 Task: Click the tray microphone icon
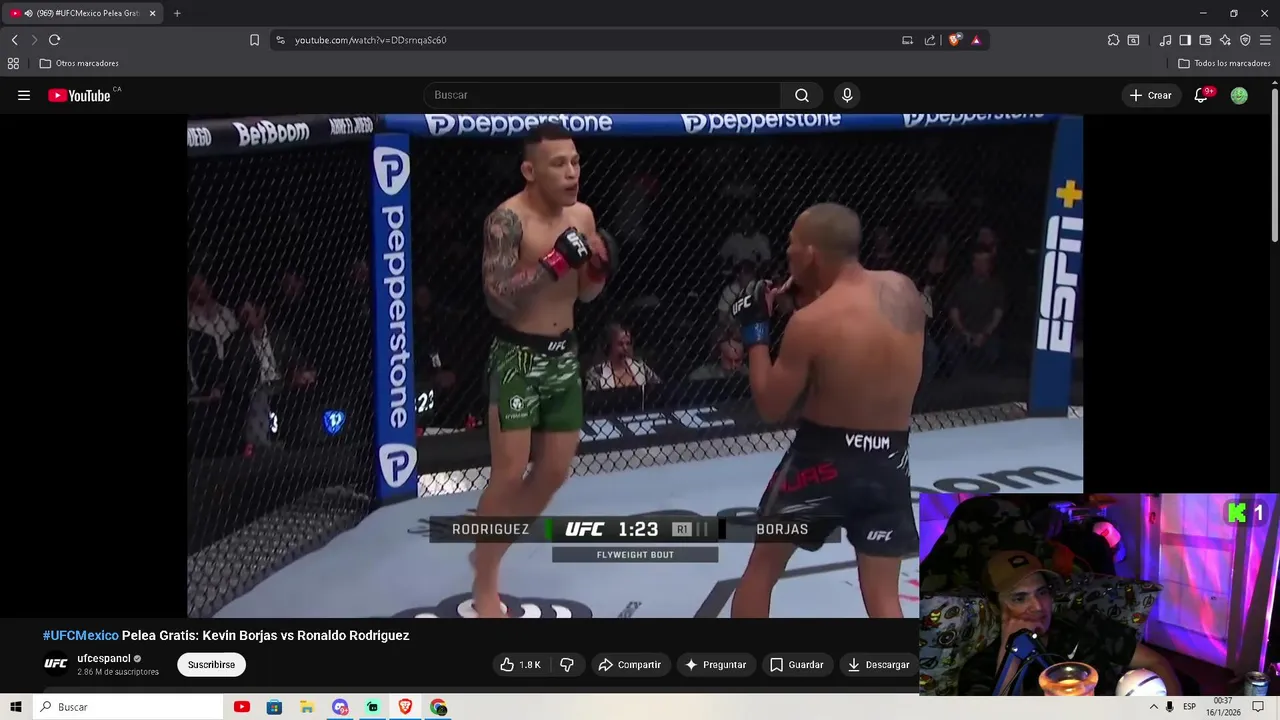[1170, 707]
